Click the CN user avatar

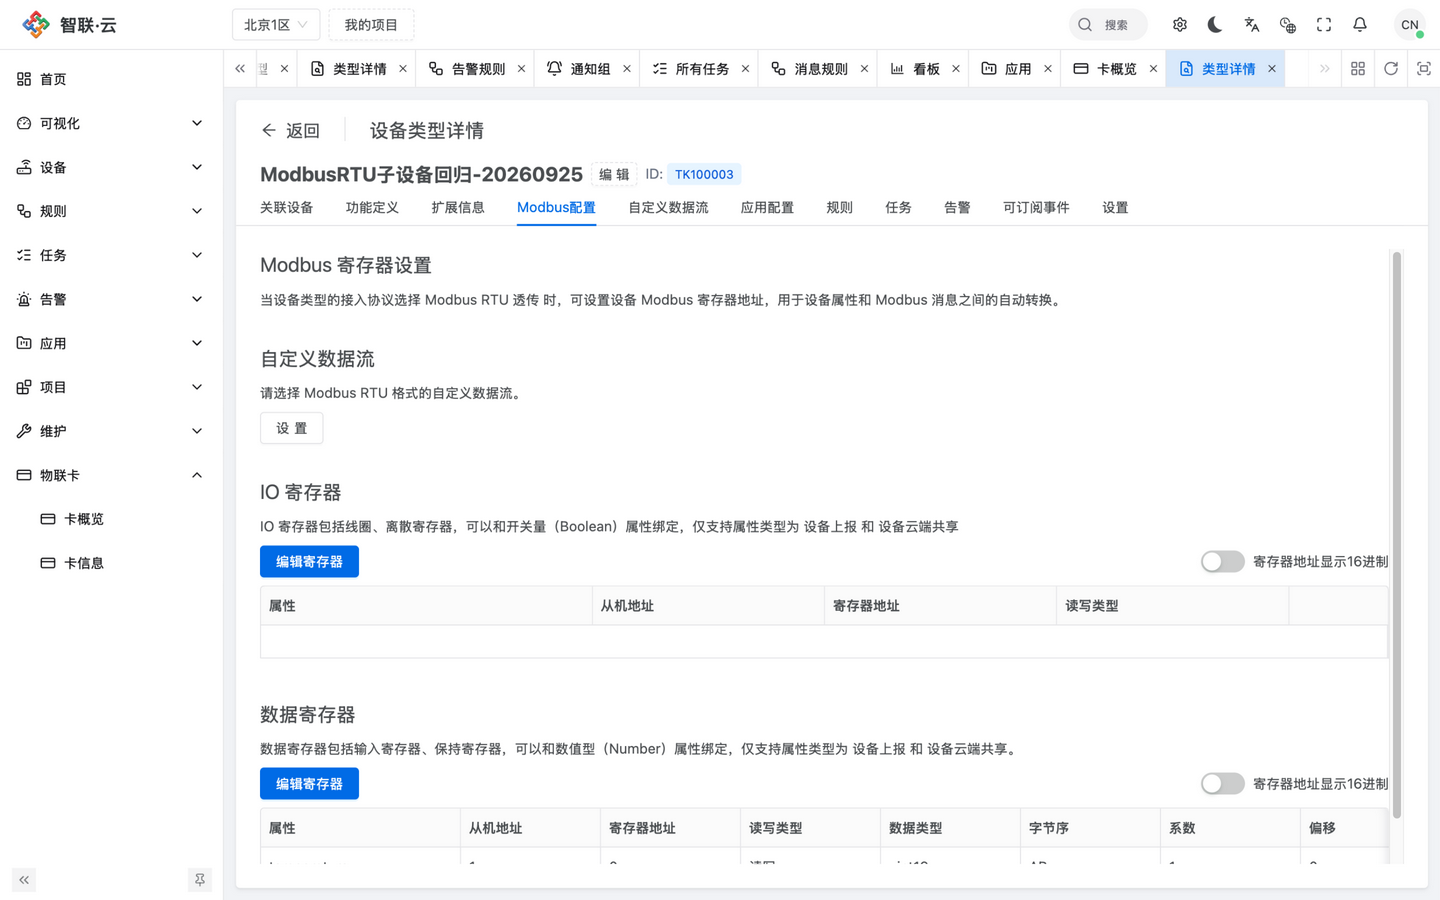(x=1410, y=25)
